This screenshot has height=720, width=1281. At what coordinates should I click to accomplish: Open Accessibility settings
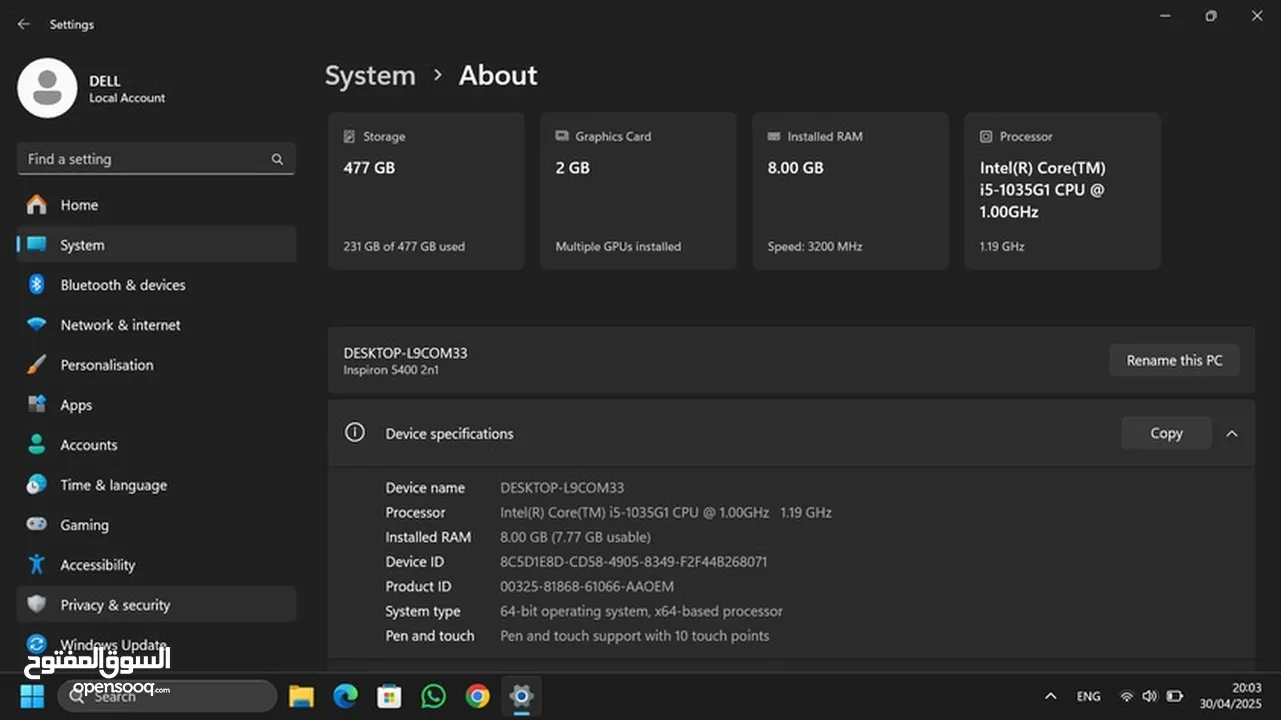156,565
